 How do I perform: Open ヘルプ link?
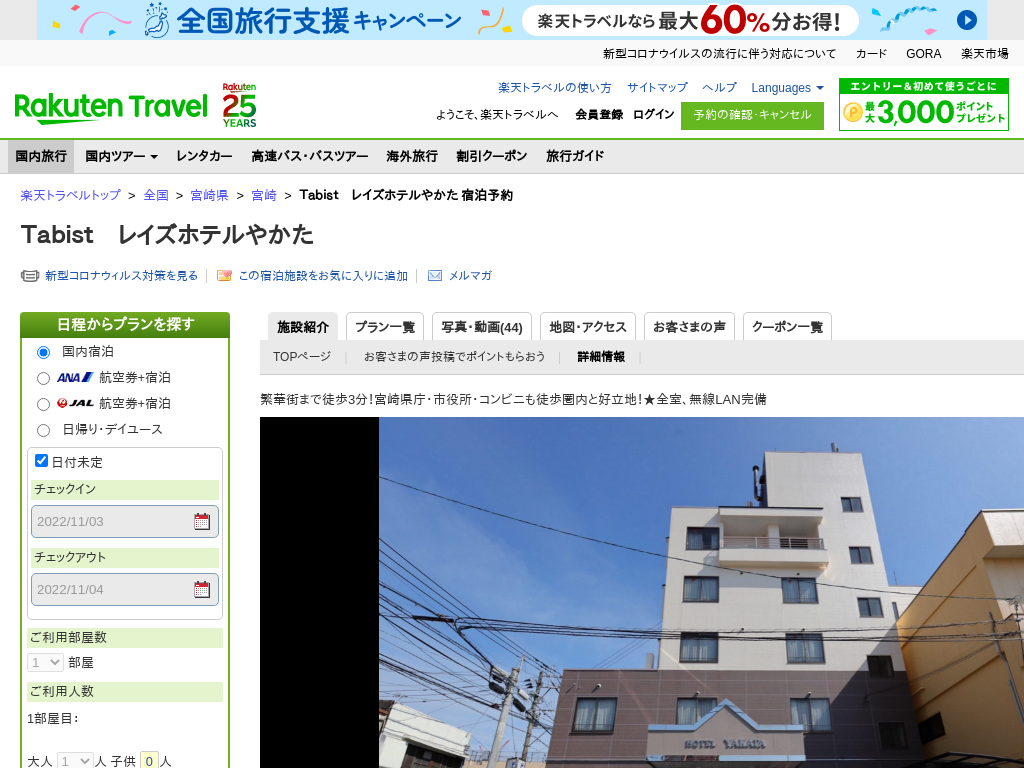click(x=719, y=88)
